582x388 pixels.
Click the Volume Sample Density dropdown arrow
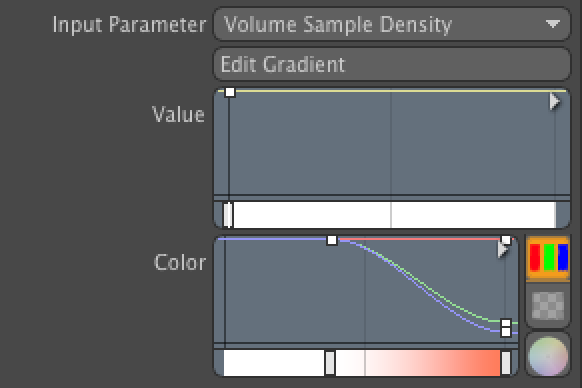tap(553, 24)
